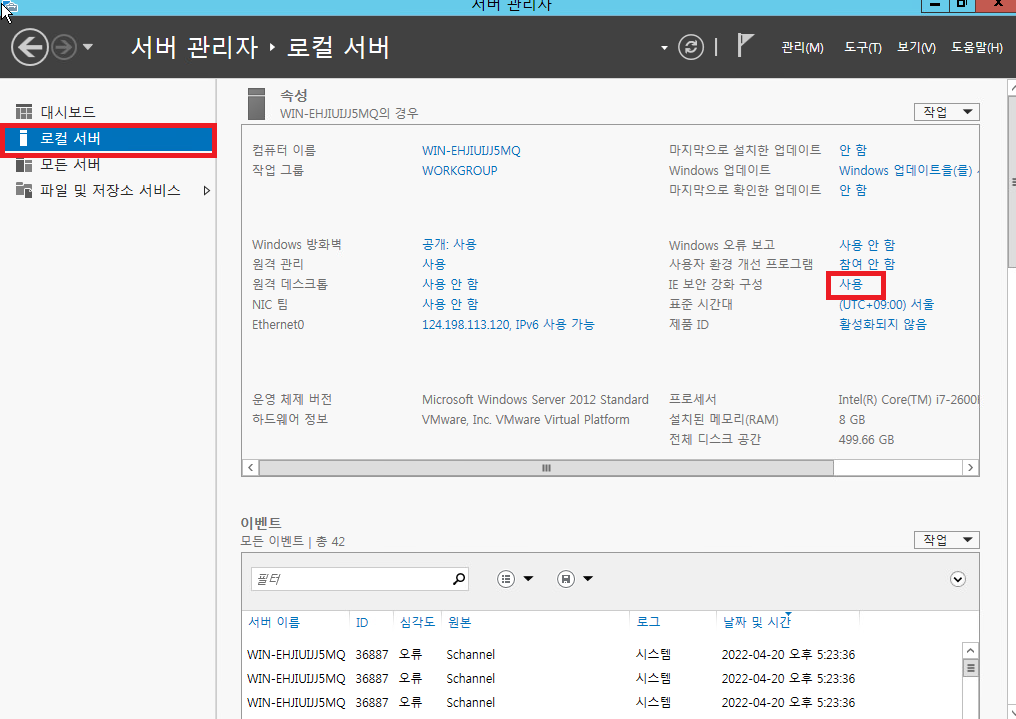Click the Windows 업데이트 link value
Viewport: 1016px width, 719px height.
[908, 170]
